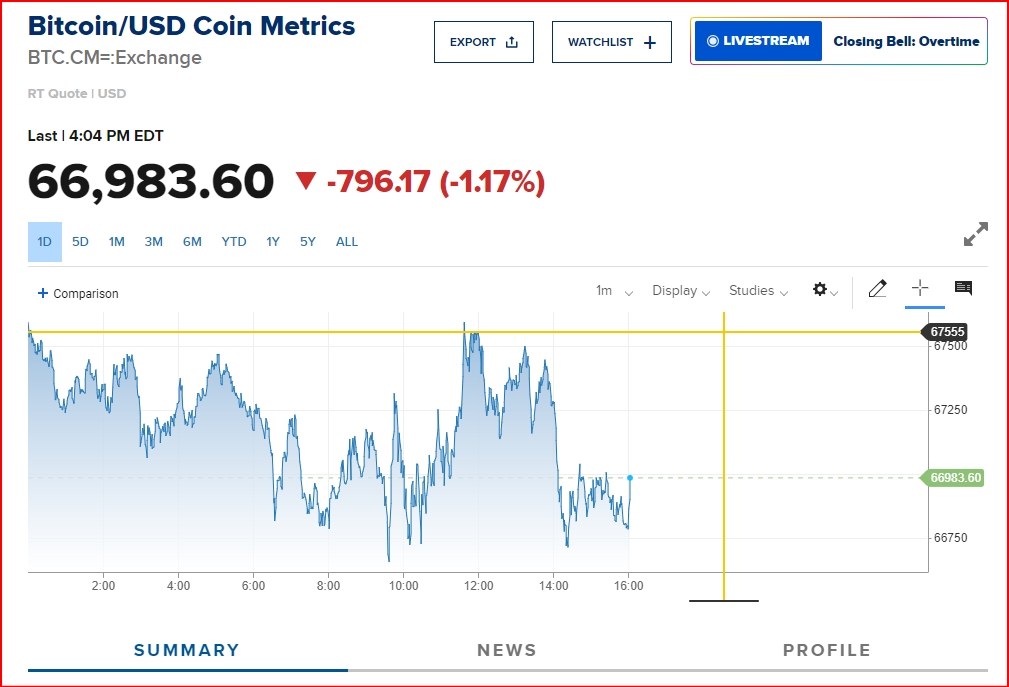Expand chart to fullscreen with arrows icon
This screenshot has height=687, width=1009.
[x=976, y=234]
